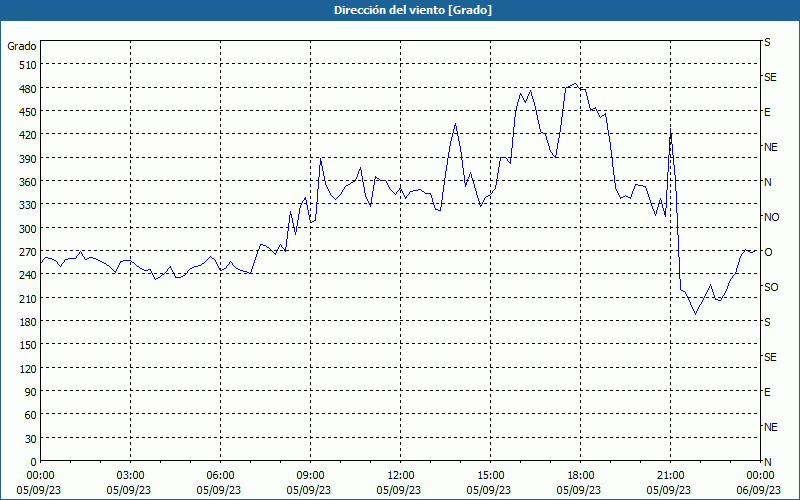
Task: Click the 03:00 time axis label
Action: (131, 476)
